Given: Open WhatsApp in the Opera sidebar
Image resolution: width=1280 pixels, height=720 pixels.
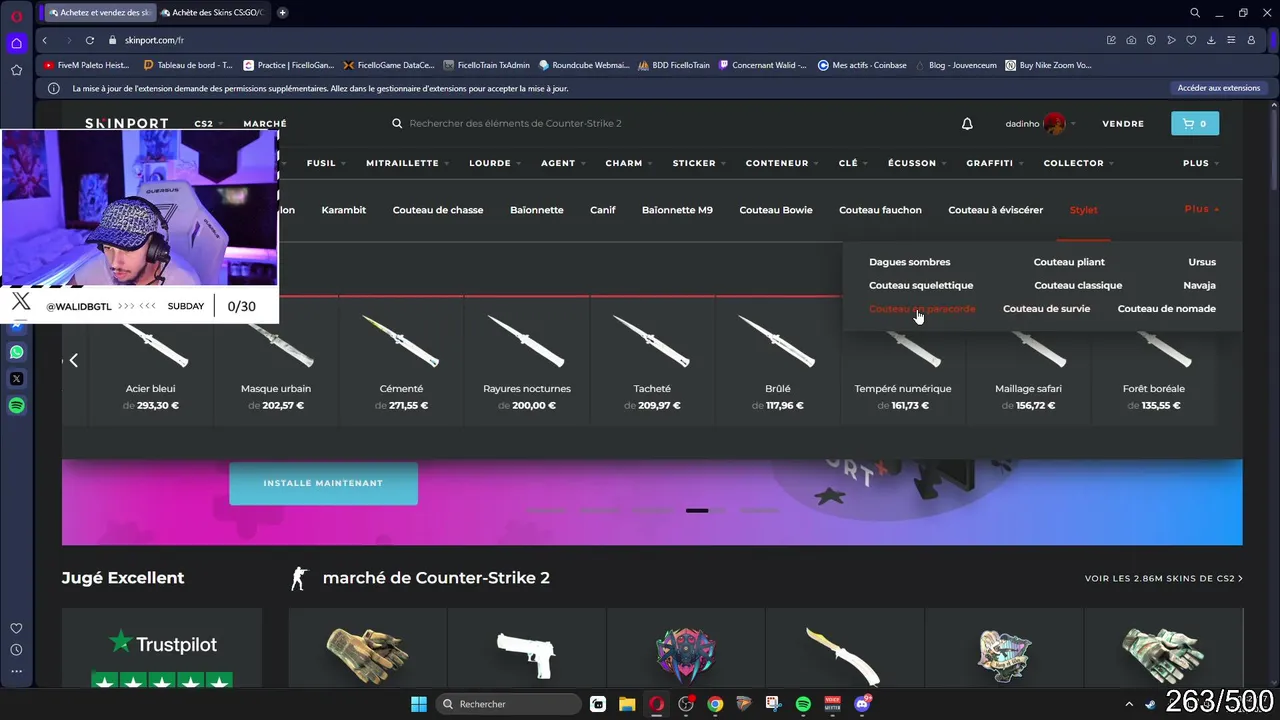Looking at the screenshot, I should (x=16, y=352).
